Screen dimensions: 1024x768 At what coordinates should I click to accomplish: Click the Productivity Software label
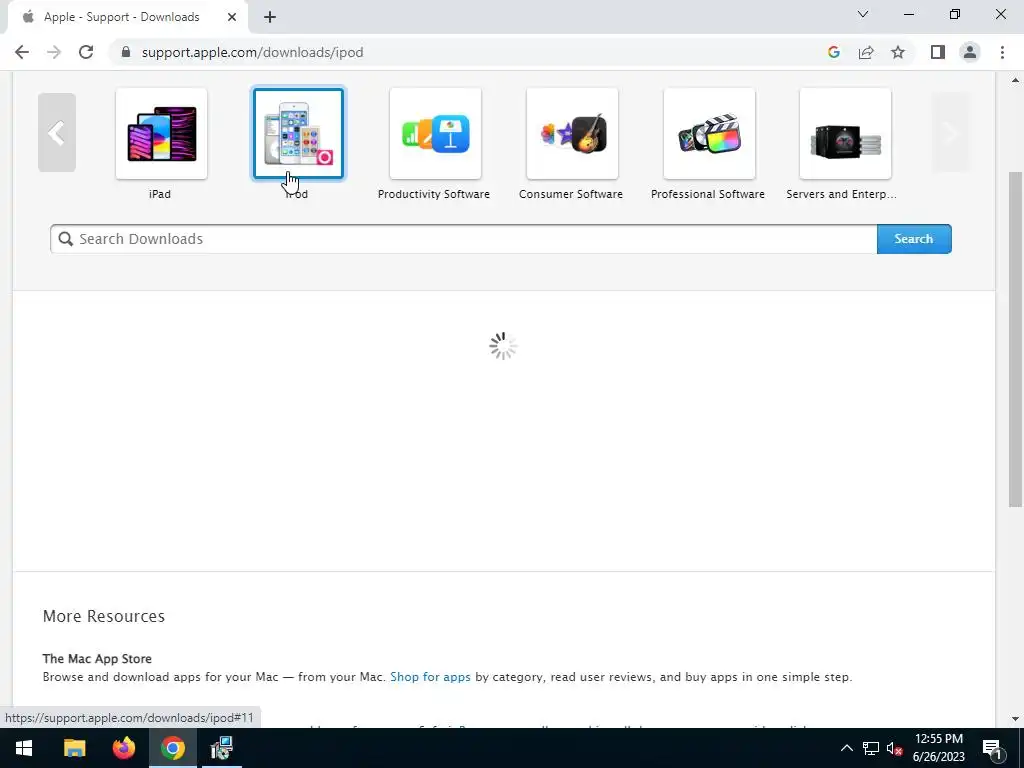click(434, 194)
